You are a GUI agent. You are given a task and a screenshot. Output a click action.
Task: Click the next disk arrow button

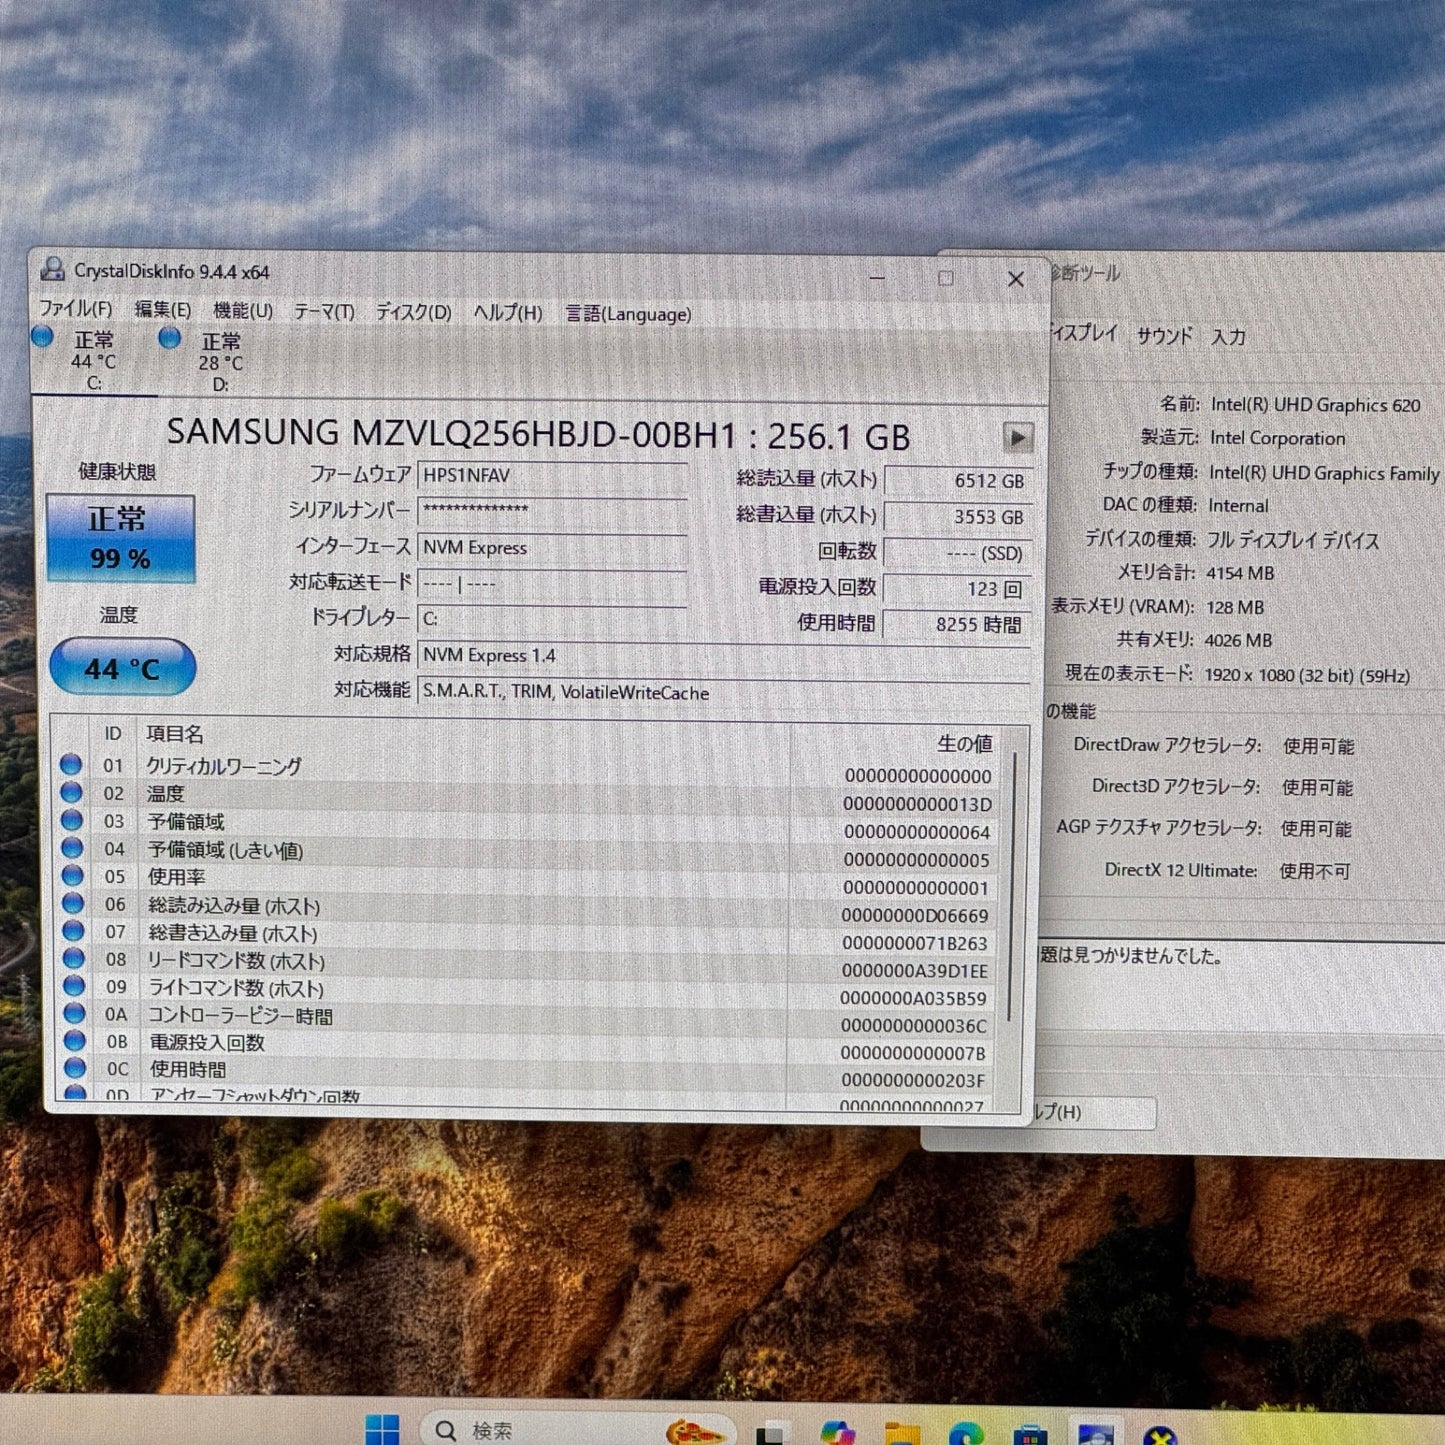[1017, 438]
